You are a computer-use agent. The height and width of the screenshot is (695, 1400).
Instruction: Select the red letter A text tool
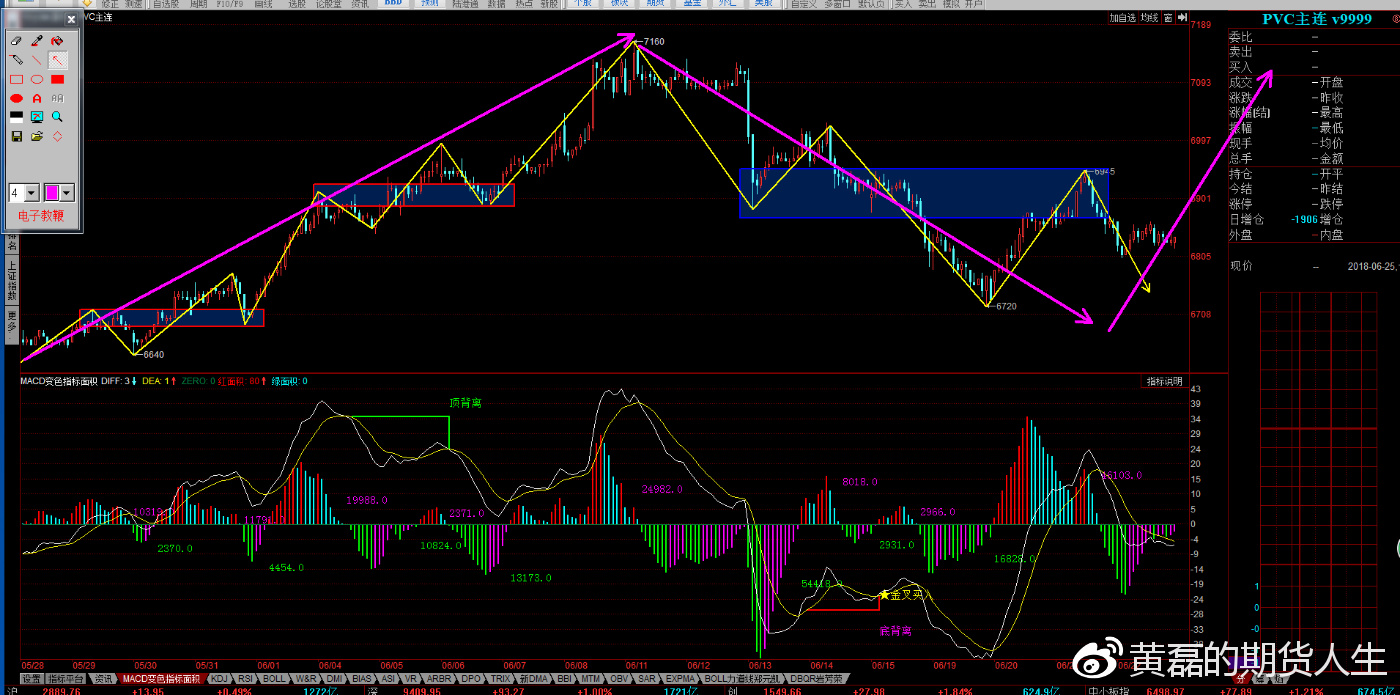37,98
